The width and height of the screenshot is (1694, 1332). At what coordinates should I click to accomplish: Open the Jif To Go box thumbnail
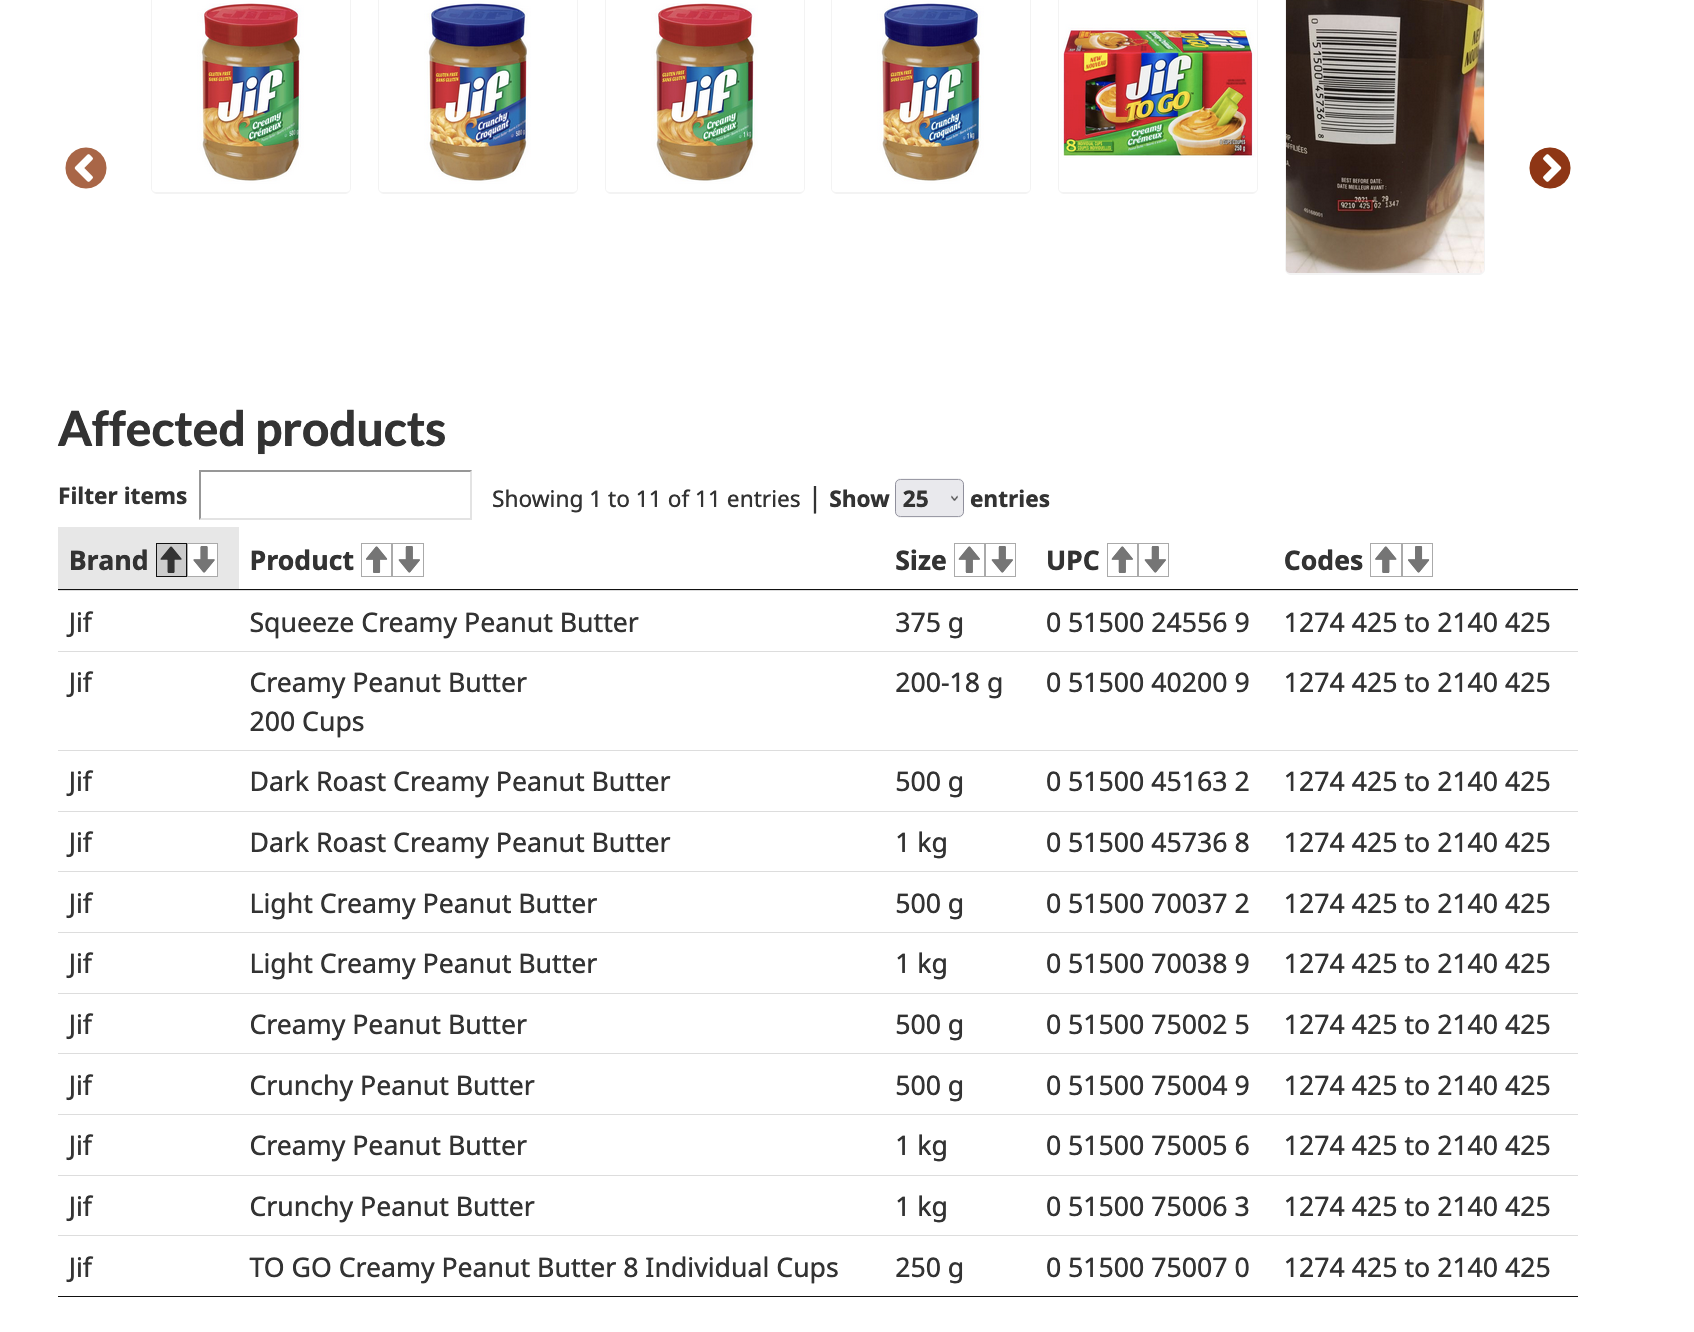coord(1158,96)
